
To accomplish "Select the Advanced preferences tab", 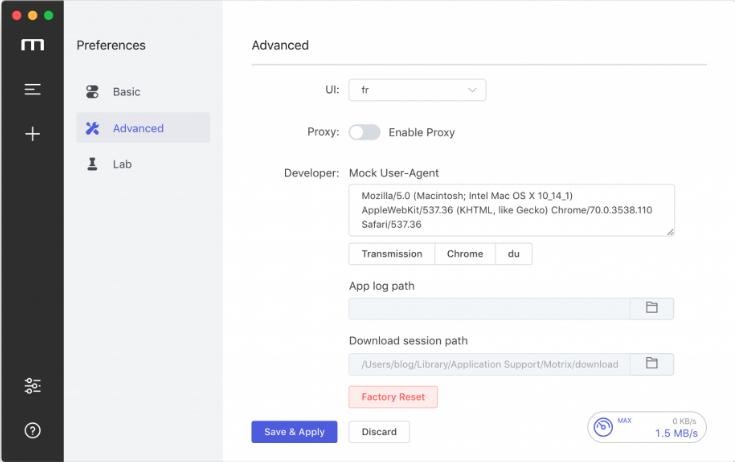I will click(138, 128).
